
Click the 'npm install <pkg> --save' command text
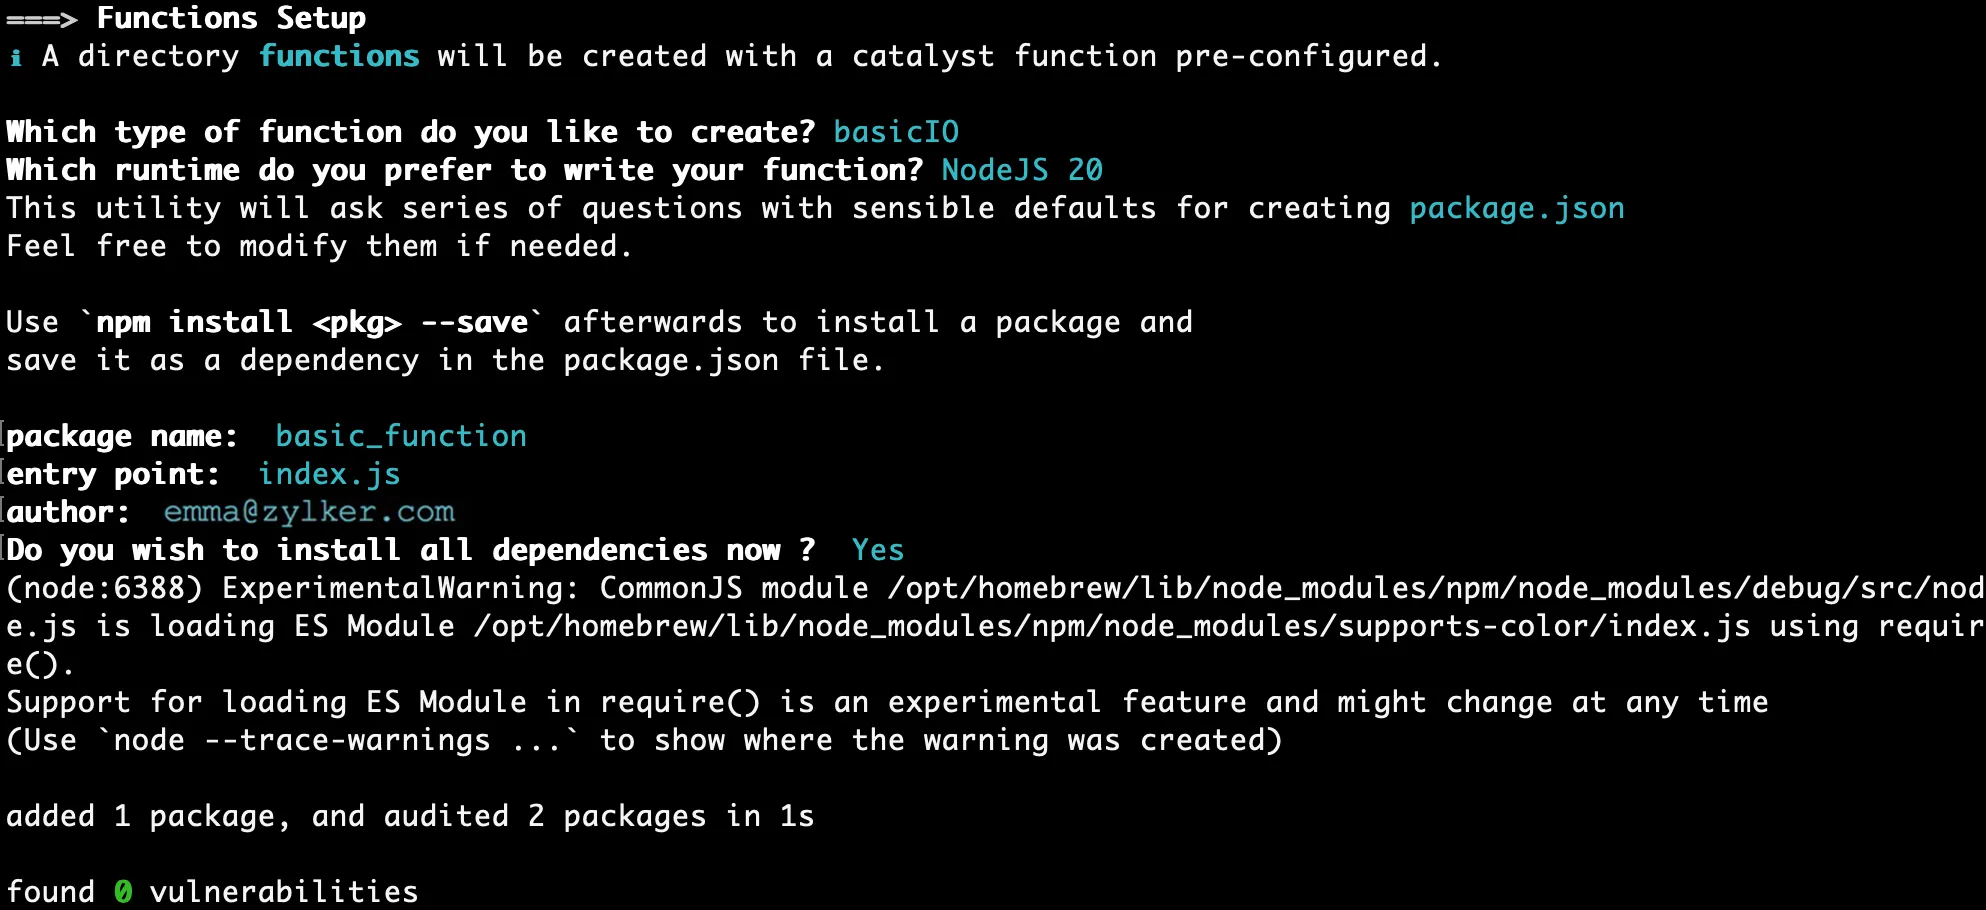tap(312, 323)
